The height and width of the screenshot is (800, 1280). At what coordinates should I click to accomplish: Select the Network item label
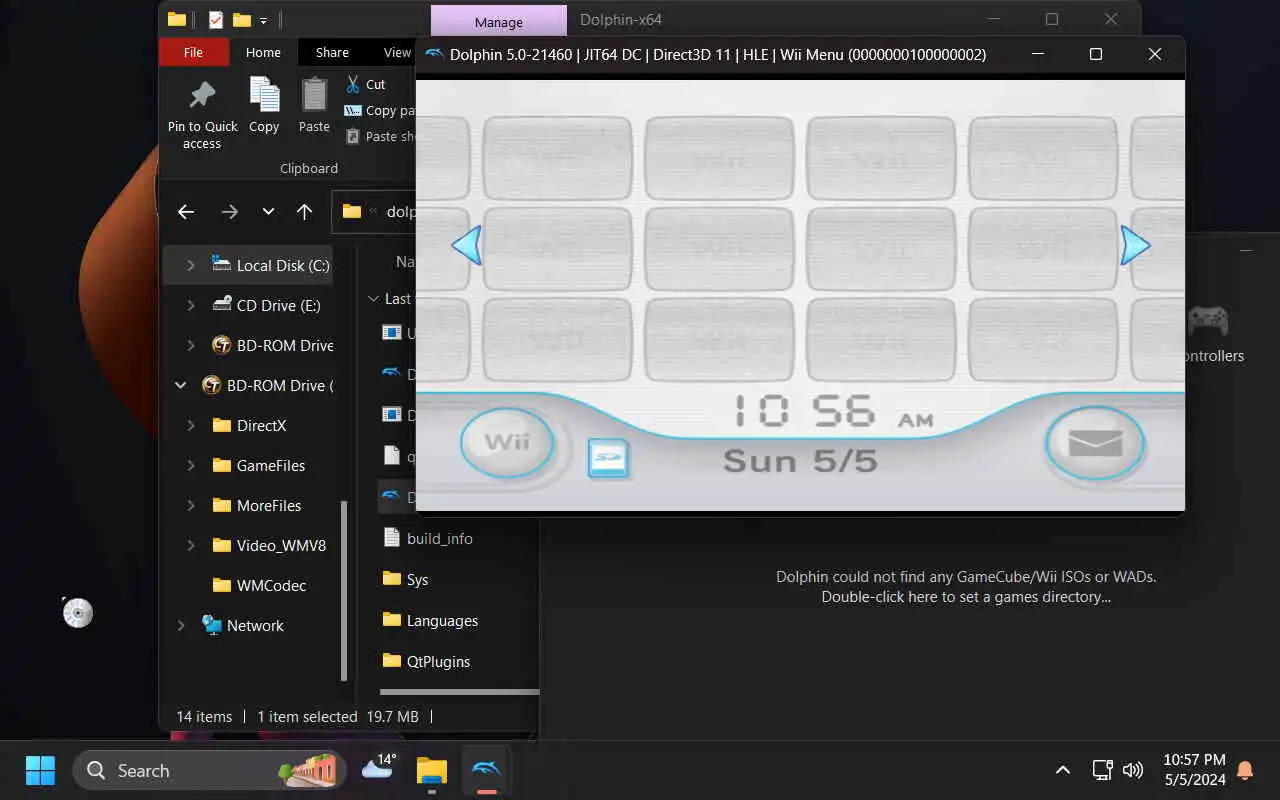pyautogui.click(x=255, y=625)
